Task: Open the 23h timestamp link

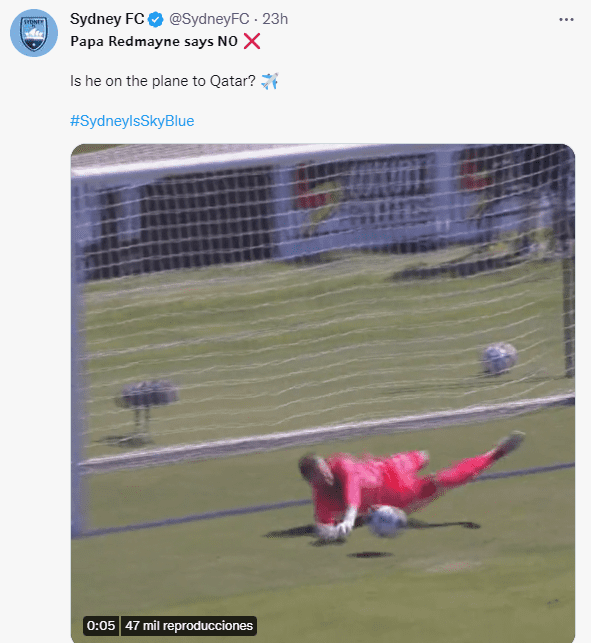Action: point(275,19)
